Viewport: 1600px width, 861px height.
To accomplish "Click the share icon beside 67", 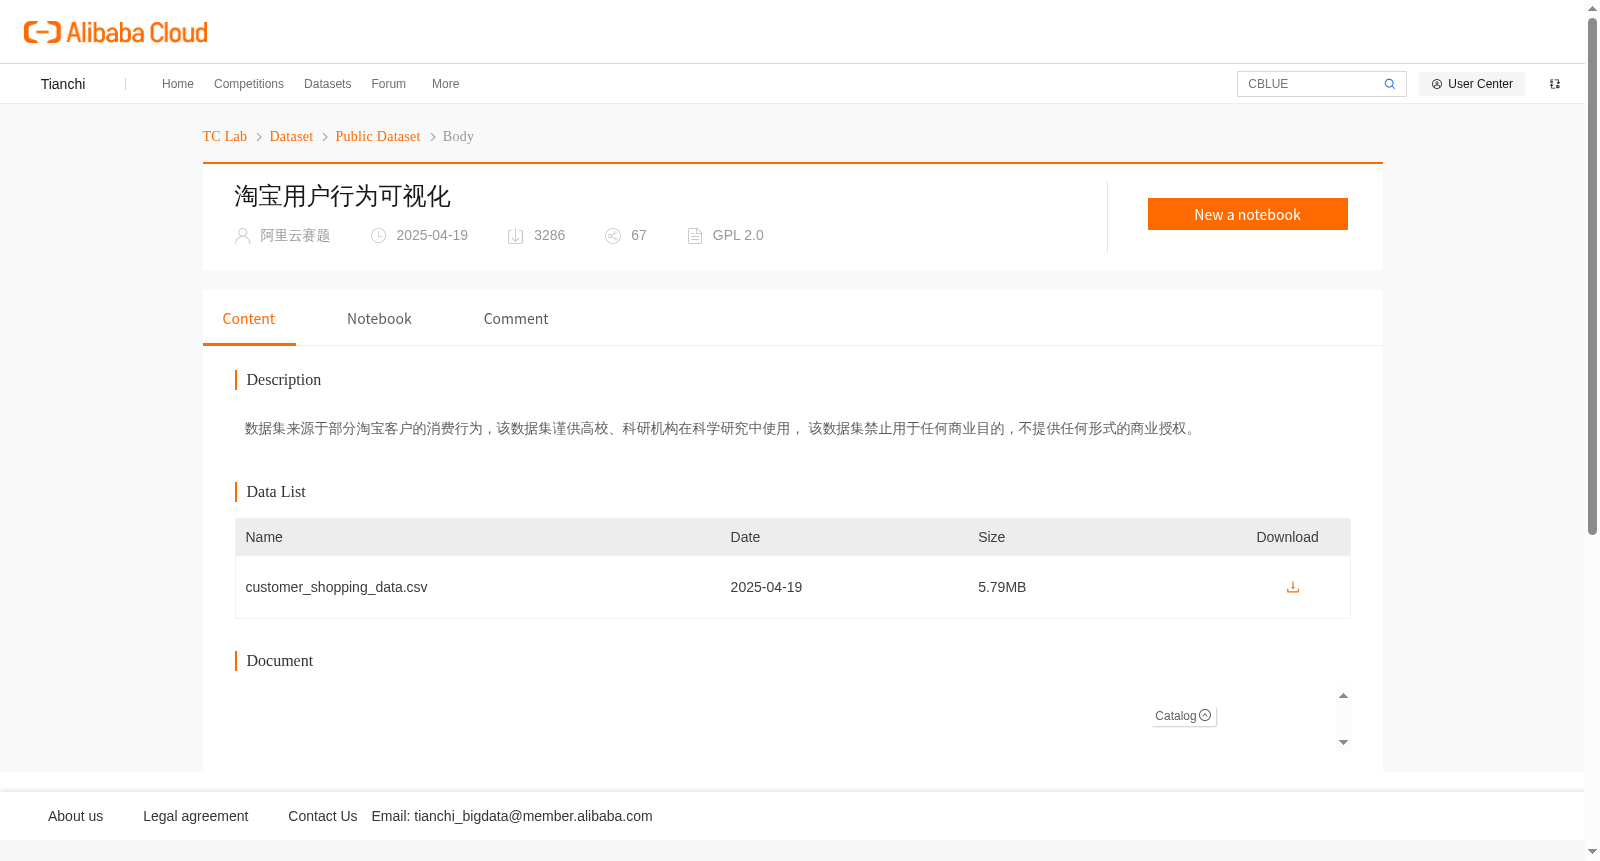I will [x=613, y=236].
